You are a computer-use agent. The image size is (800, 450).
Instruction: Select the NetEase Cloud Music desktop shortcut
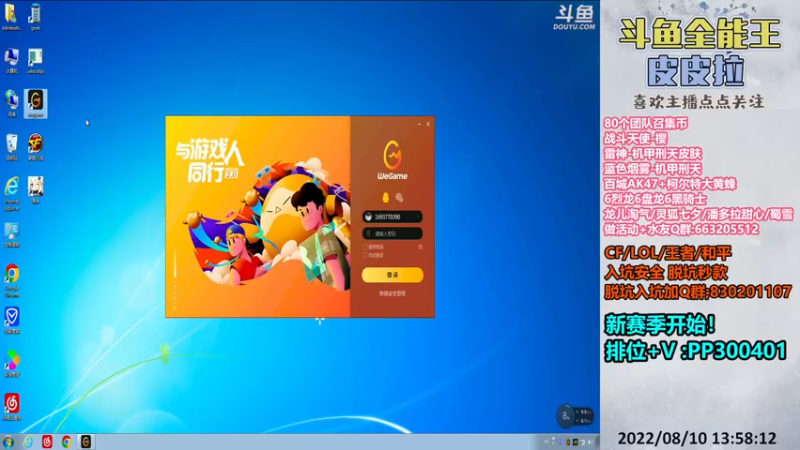[12, 407]
